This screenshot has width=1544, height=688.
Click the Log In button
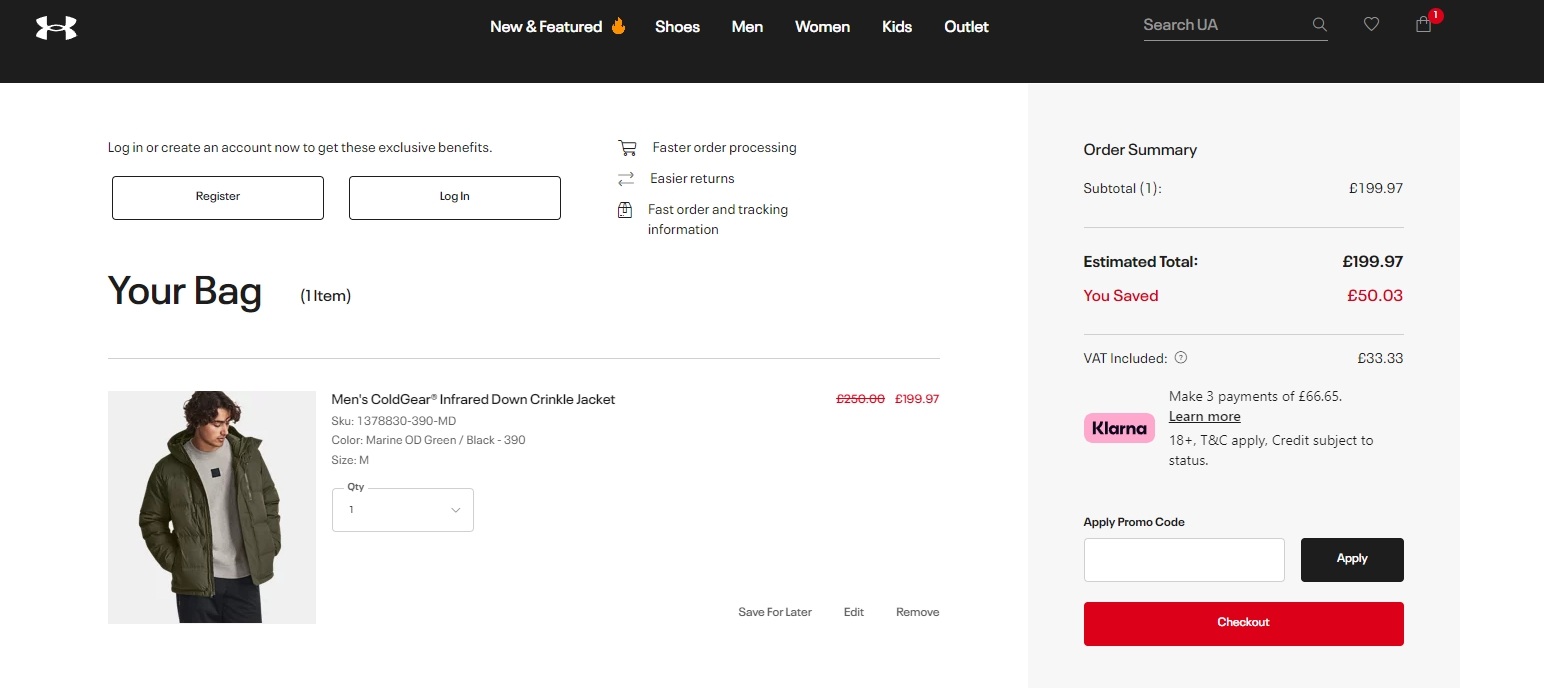(455, 198)
